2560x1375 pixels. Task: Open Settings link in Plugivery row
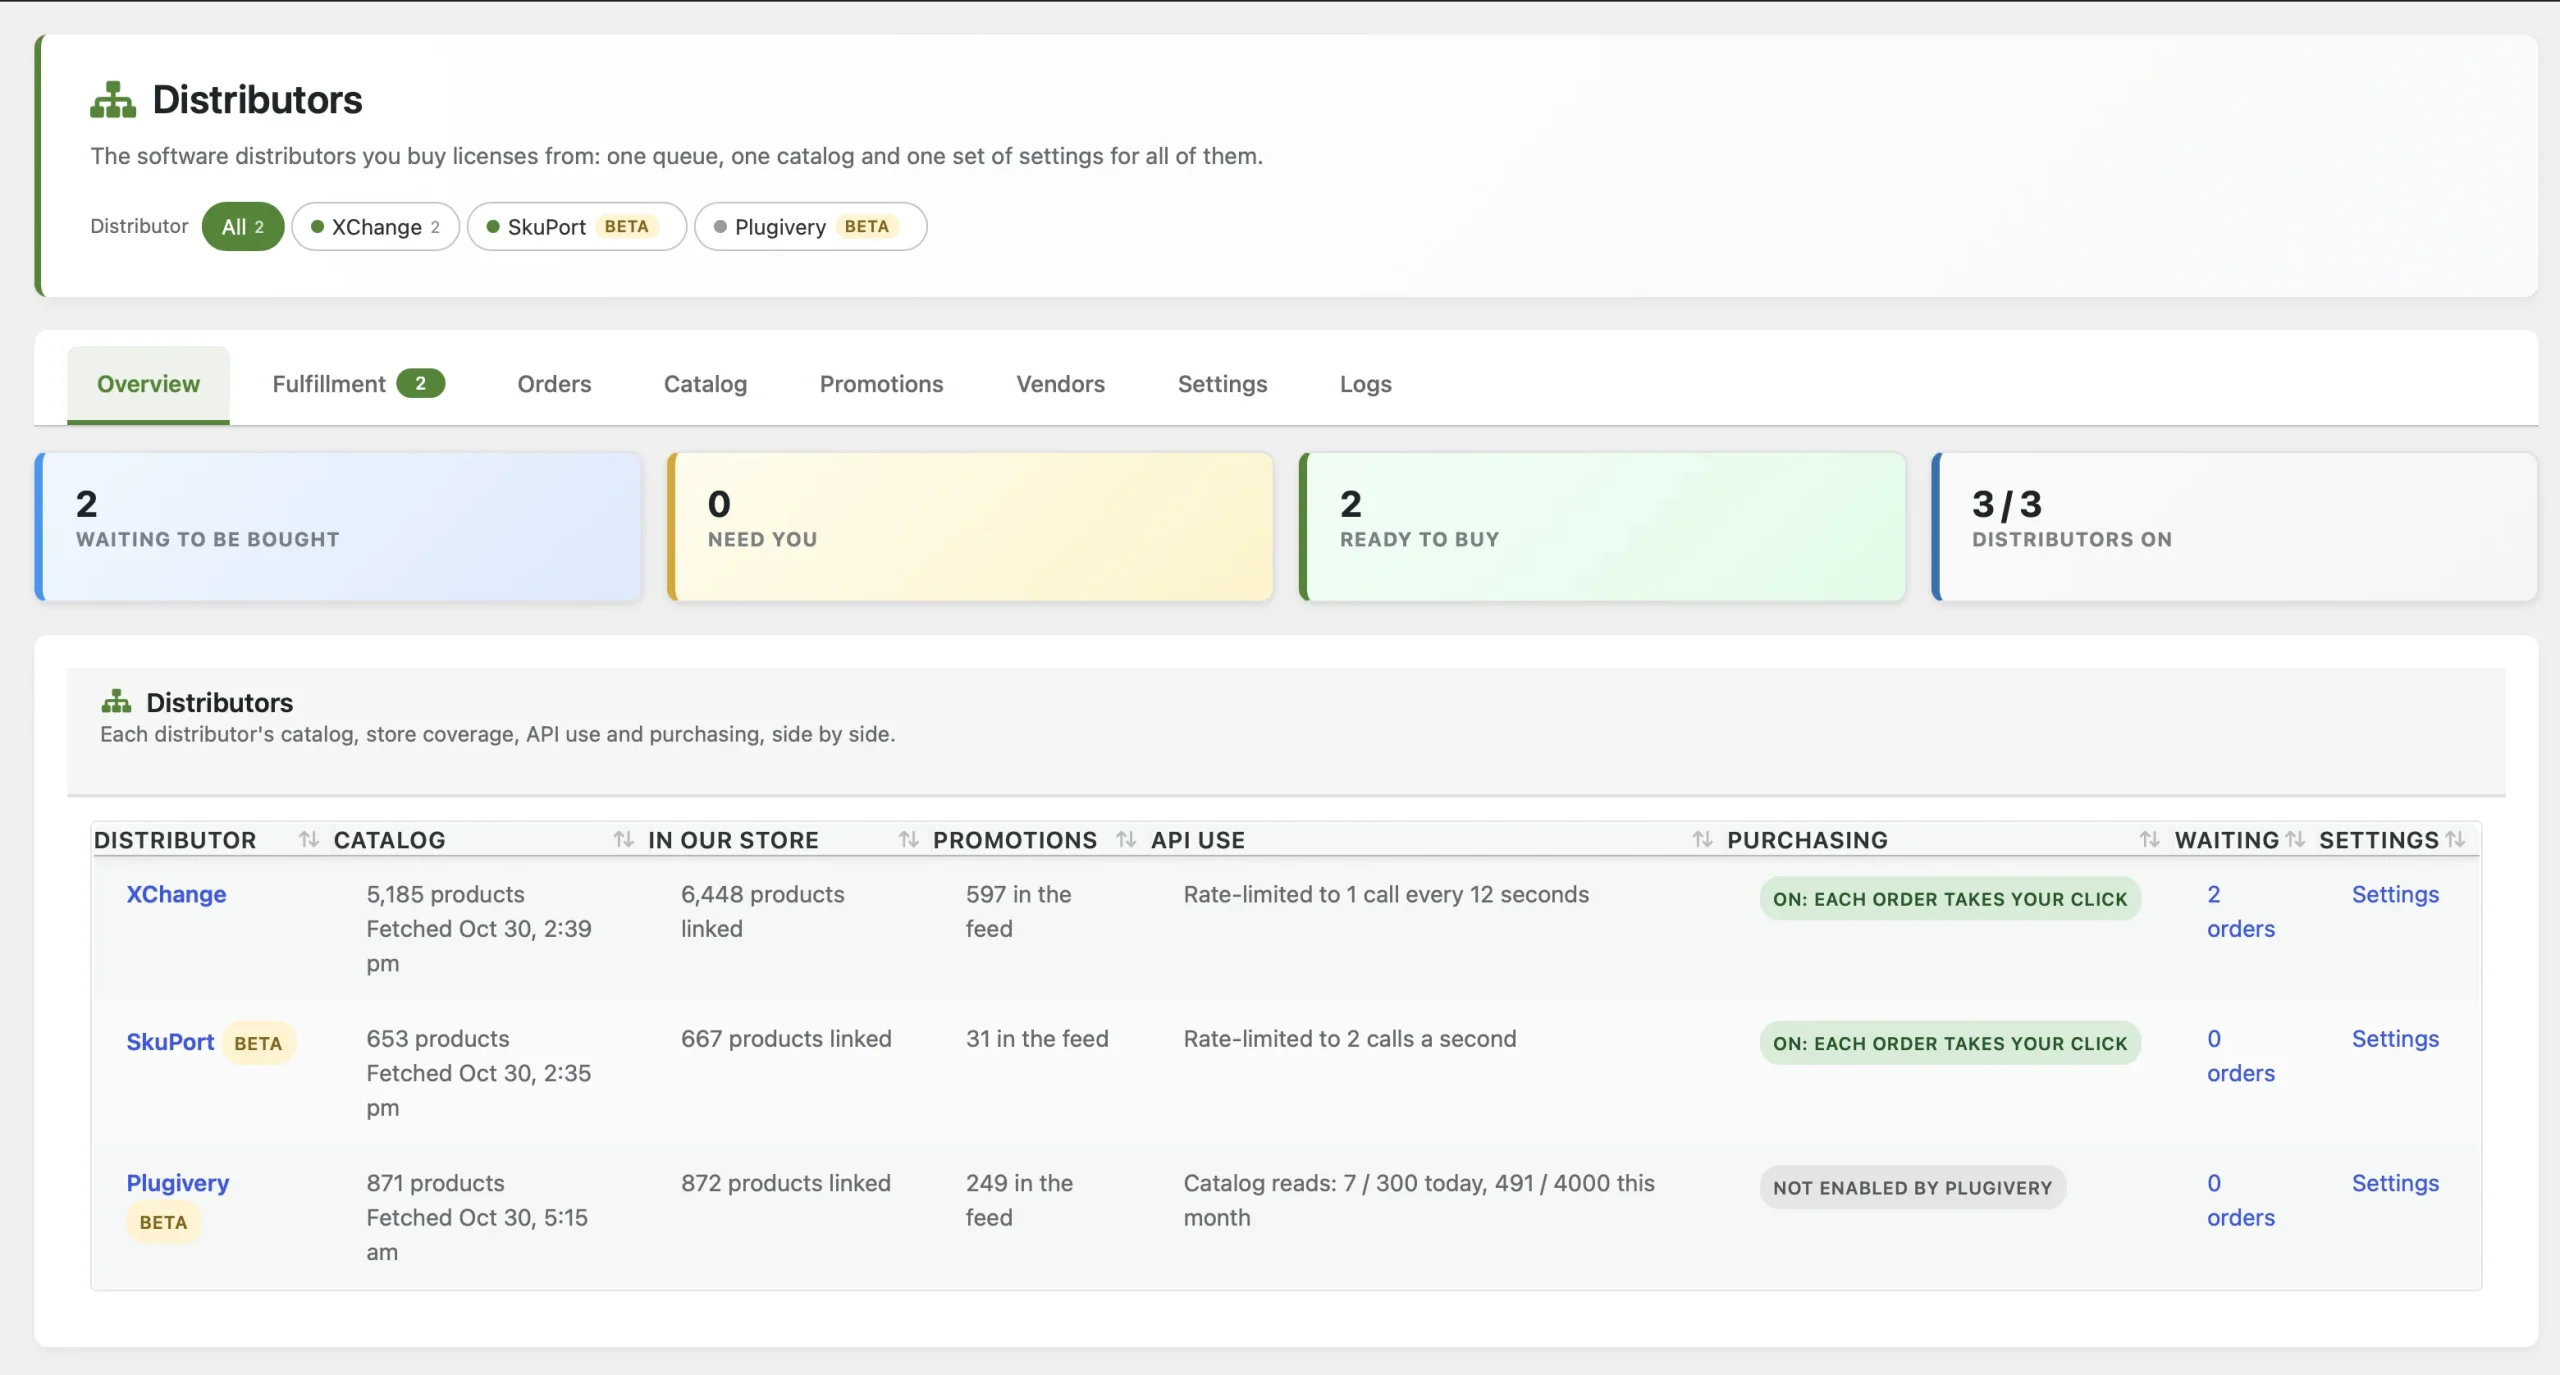click(2395, 1183)
